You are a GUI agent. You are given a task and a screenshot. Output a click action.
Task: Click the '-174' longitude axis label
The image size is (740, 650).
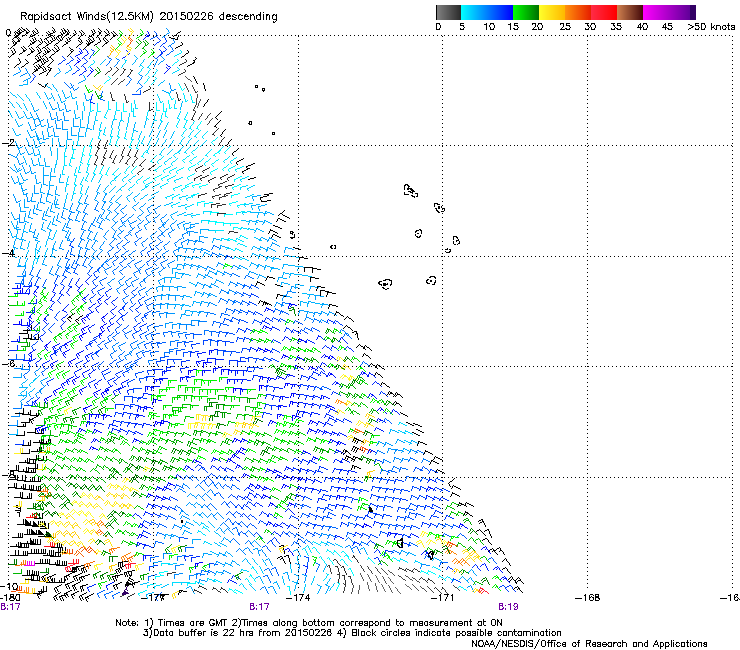[x=298, y=598]
